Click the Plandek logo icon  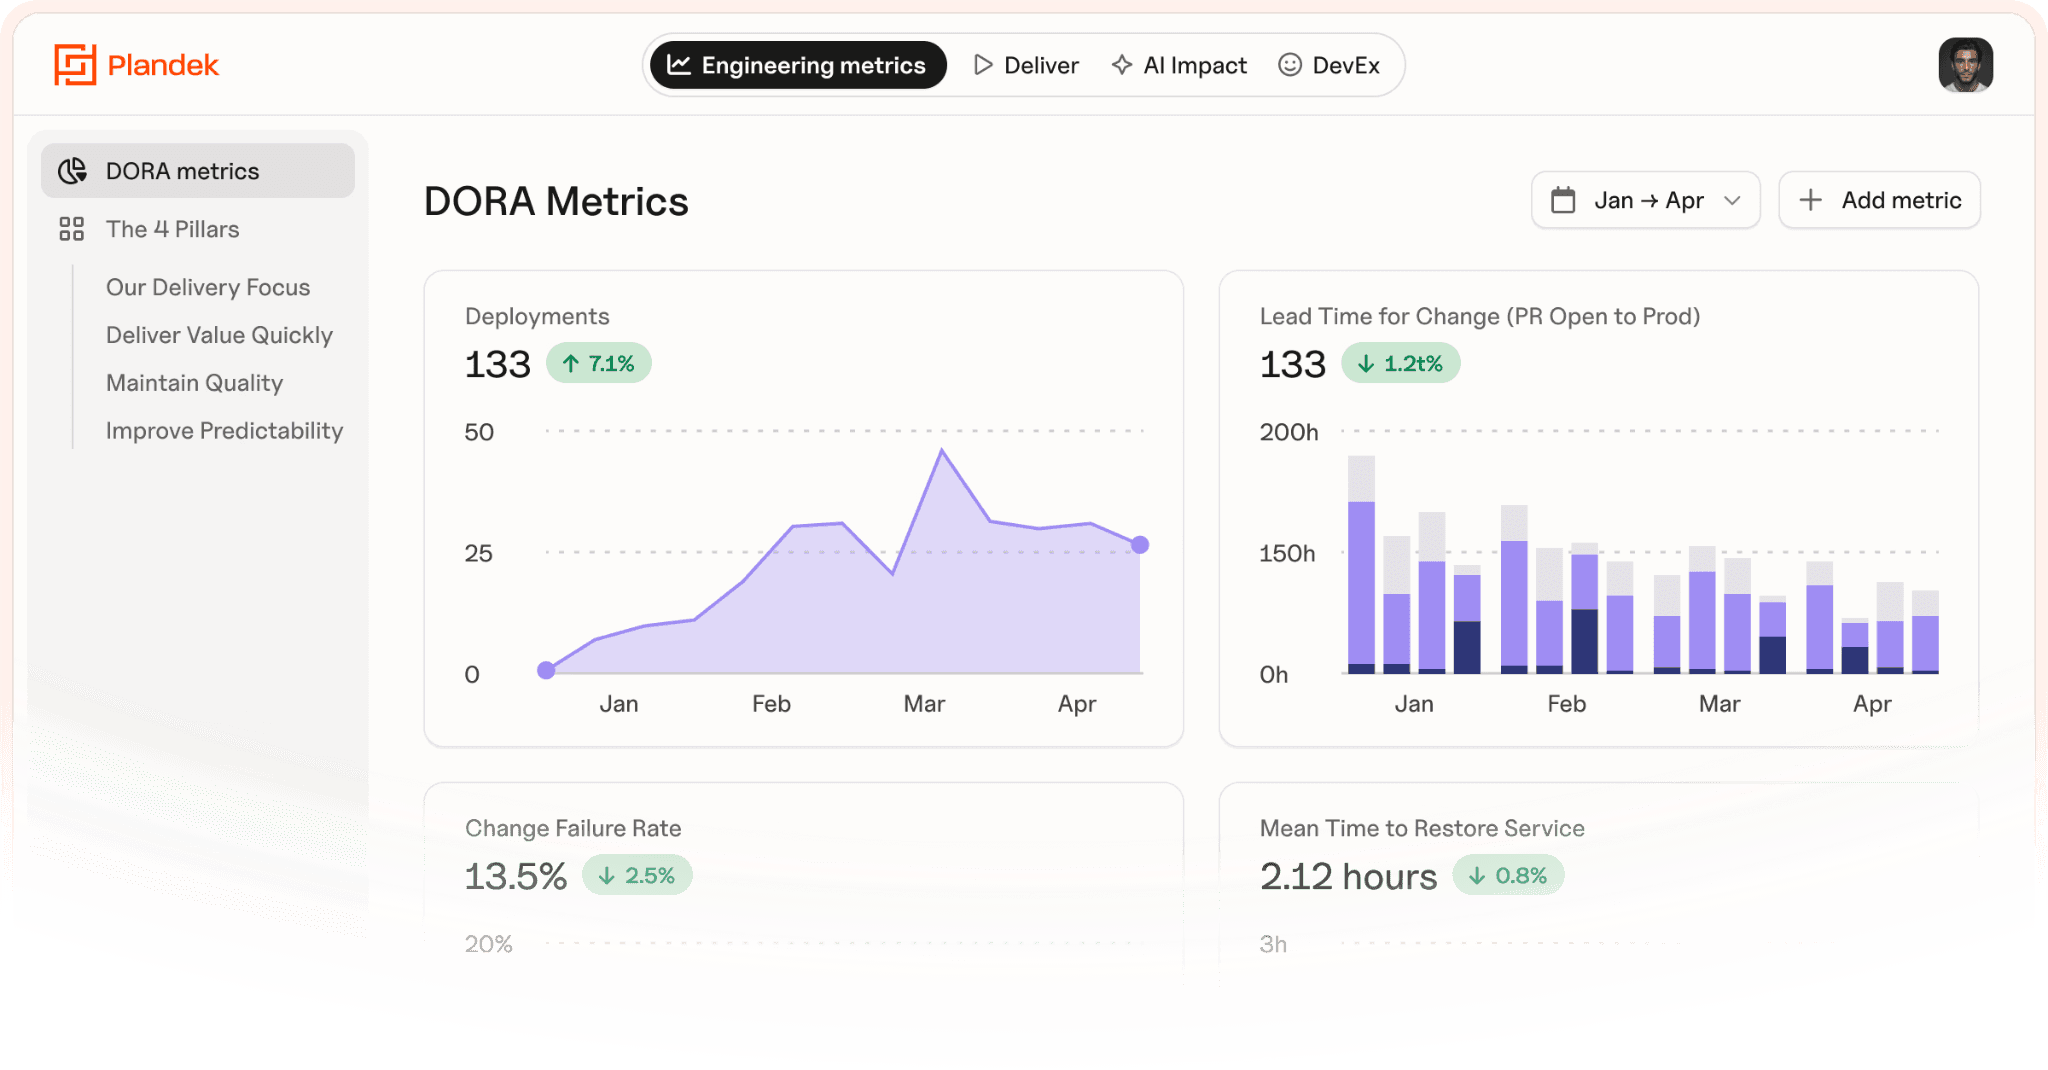75,65
